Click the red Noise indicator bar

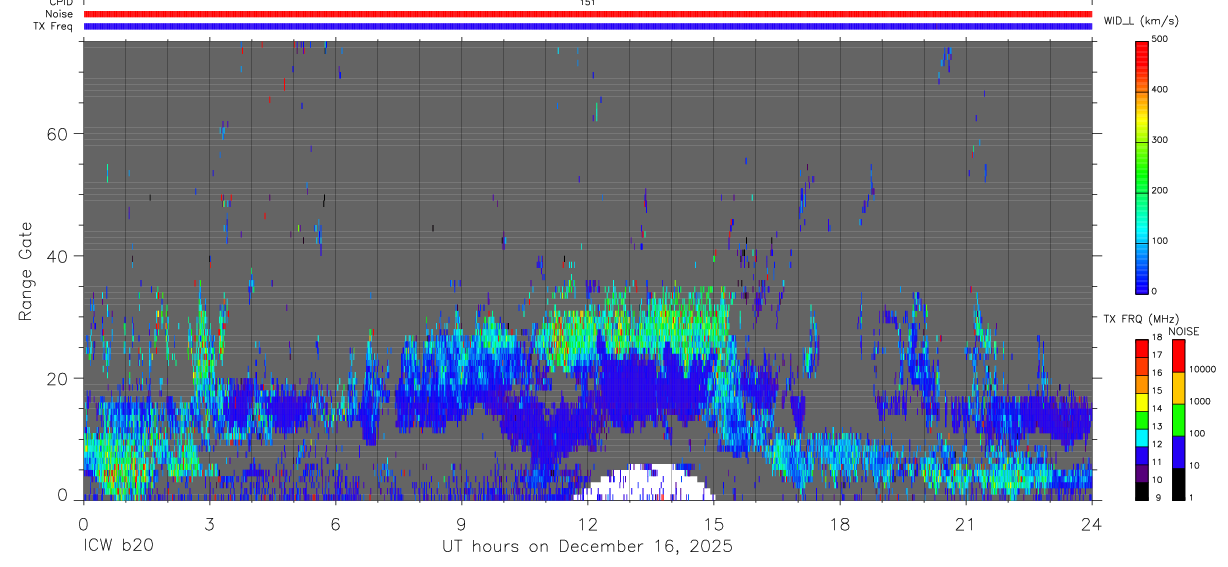(588, 14)
